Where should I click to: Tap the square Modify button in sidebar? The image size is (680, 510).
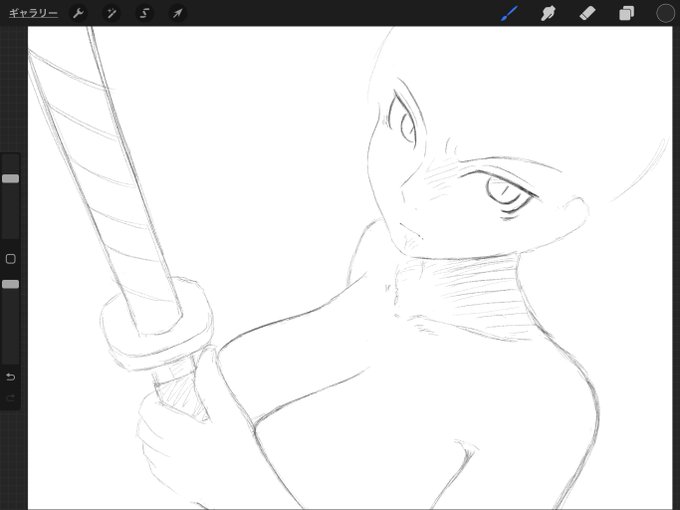[10, 259]
